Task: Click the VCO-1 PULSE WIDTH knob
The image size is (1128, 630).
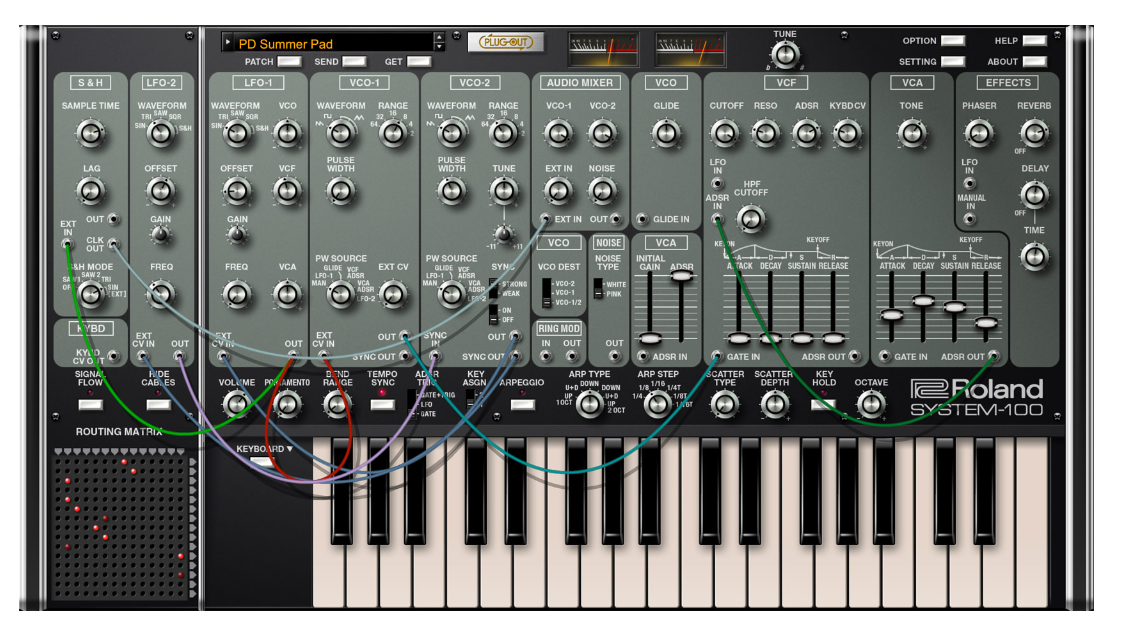Action: tap(340, 191)
